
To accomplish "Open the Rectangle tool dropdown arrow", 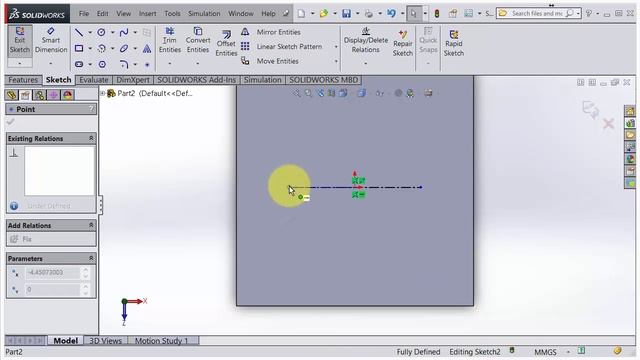I will (x=90, y=49).
